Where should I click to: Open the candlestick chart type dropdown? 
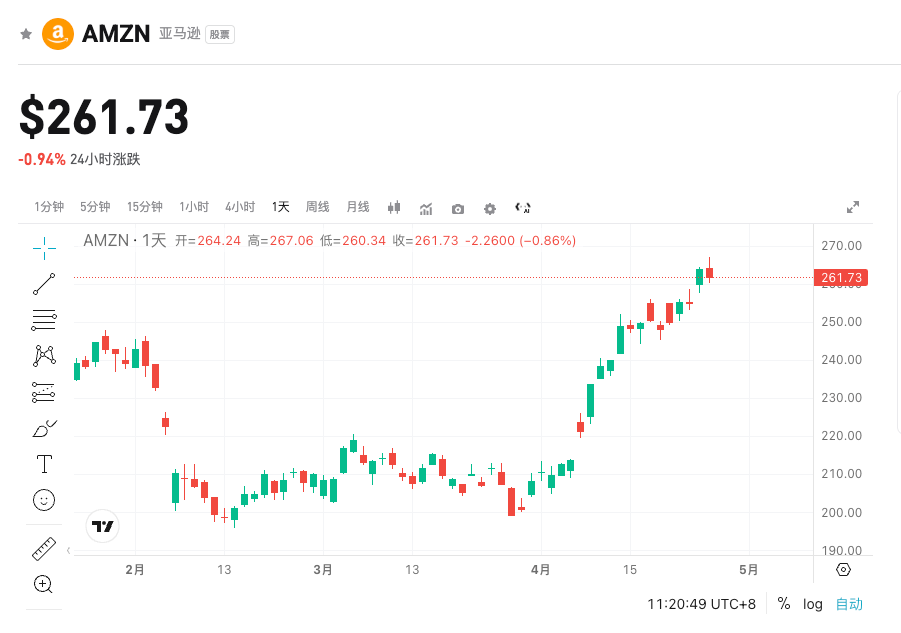coord(394,208)
